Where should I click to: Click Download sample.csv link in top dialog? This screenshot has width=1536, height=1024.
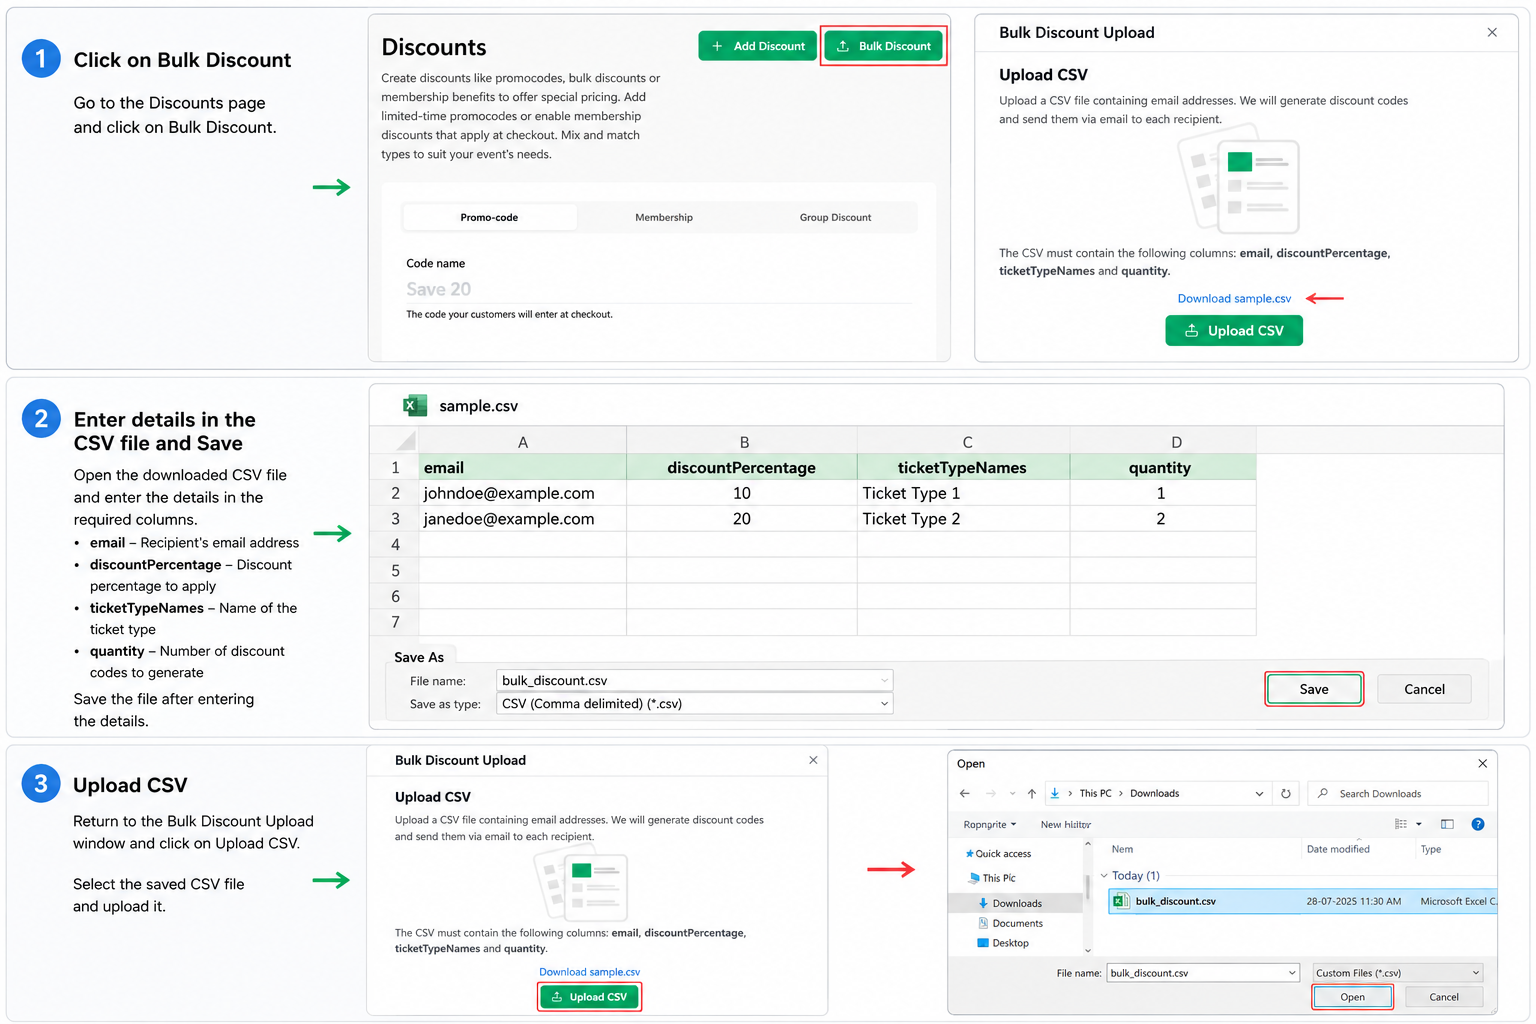coord(1234,298)
